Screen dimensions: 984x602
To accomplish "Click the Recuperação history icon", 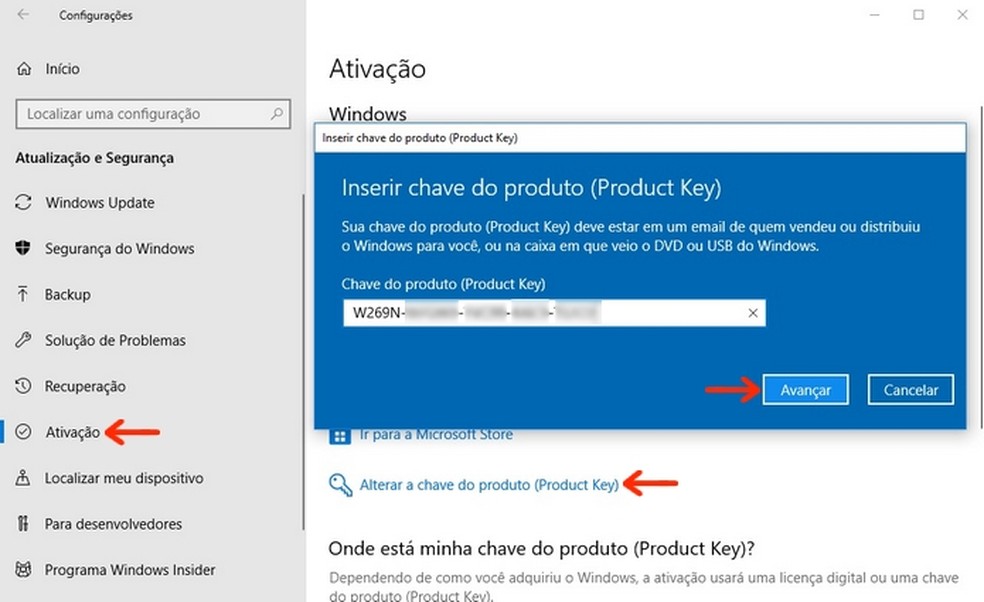I will [x=24, y=387].
